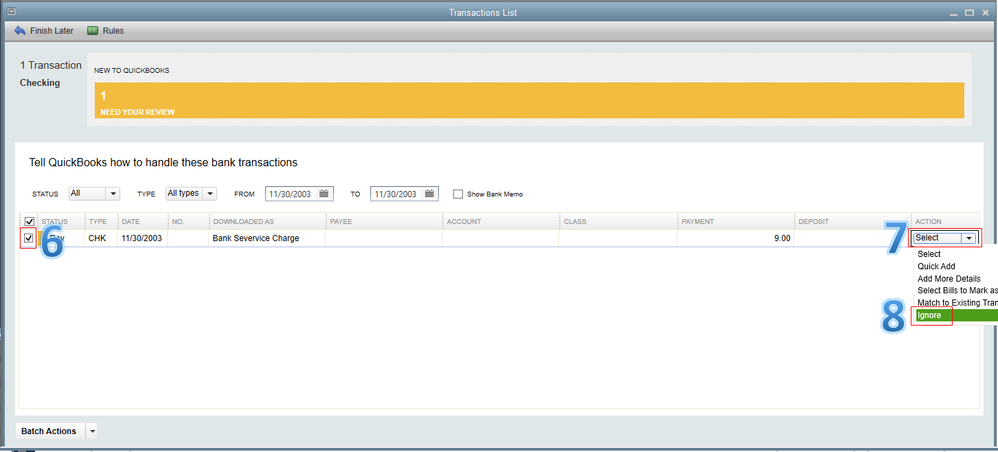Open calendar picker for TO date
Screen dimensions: 998x452
pos(429,194)
